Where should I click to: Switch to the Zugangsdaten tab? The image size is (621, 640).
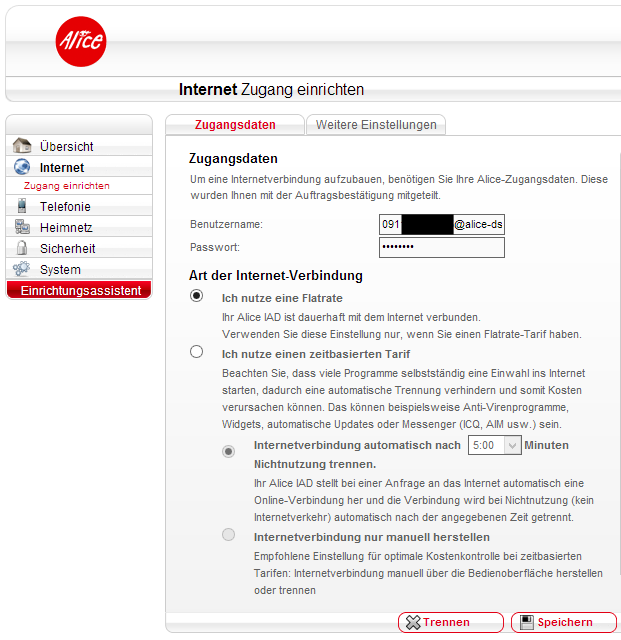tap(235, 124)
